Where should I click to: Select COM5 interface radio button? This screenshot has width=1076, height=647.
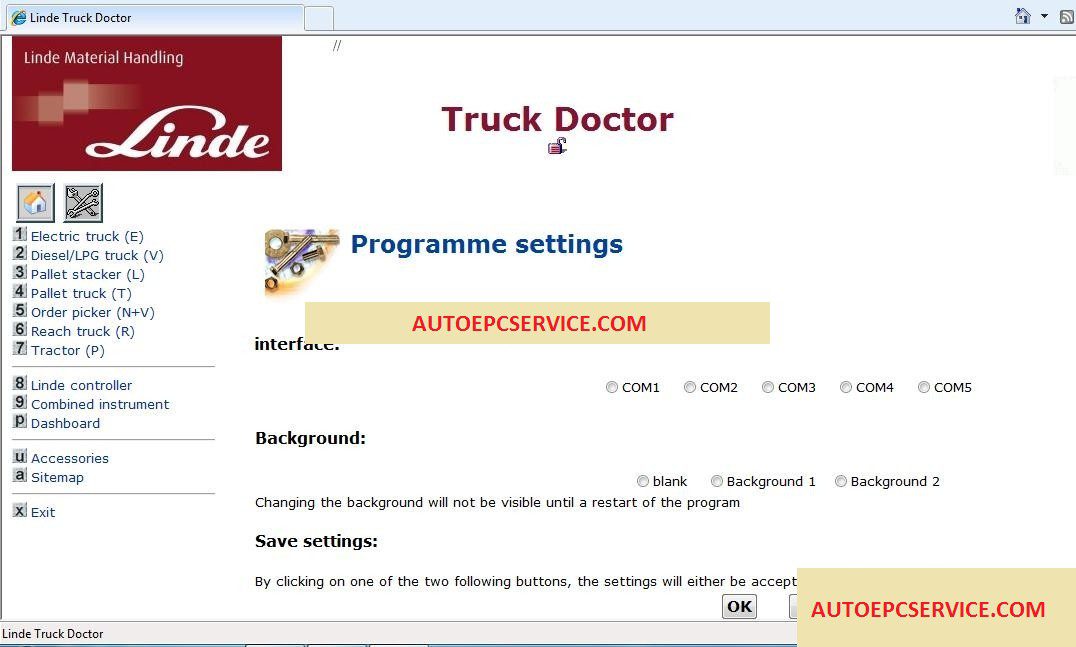[924, 387]
